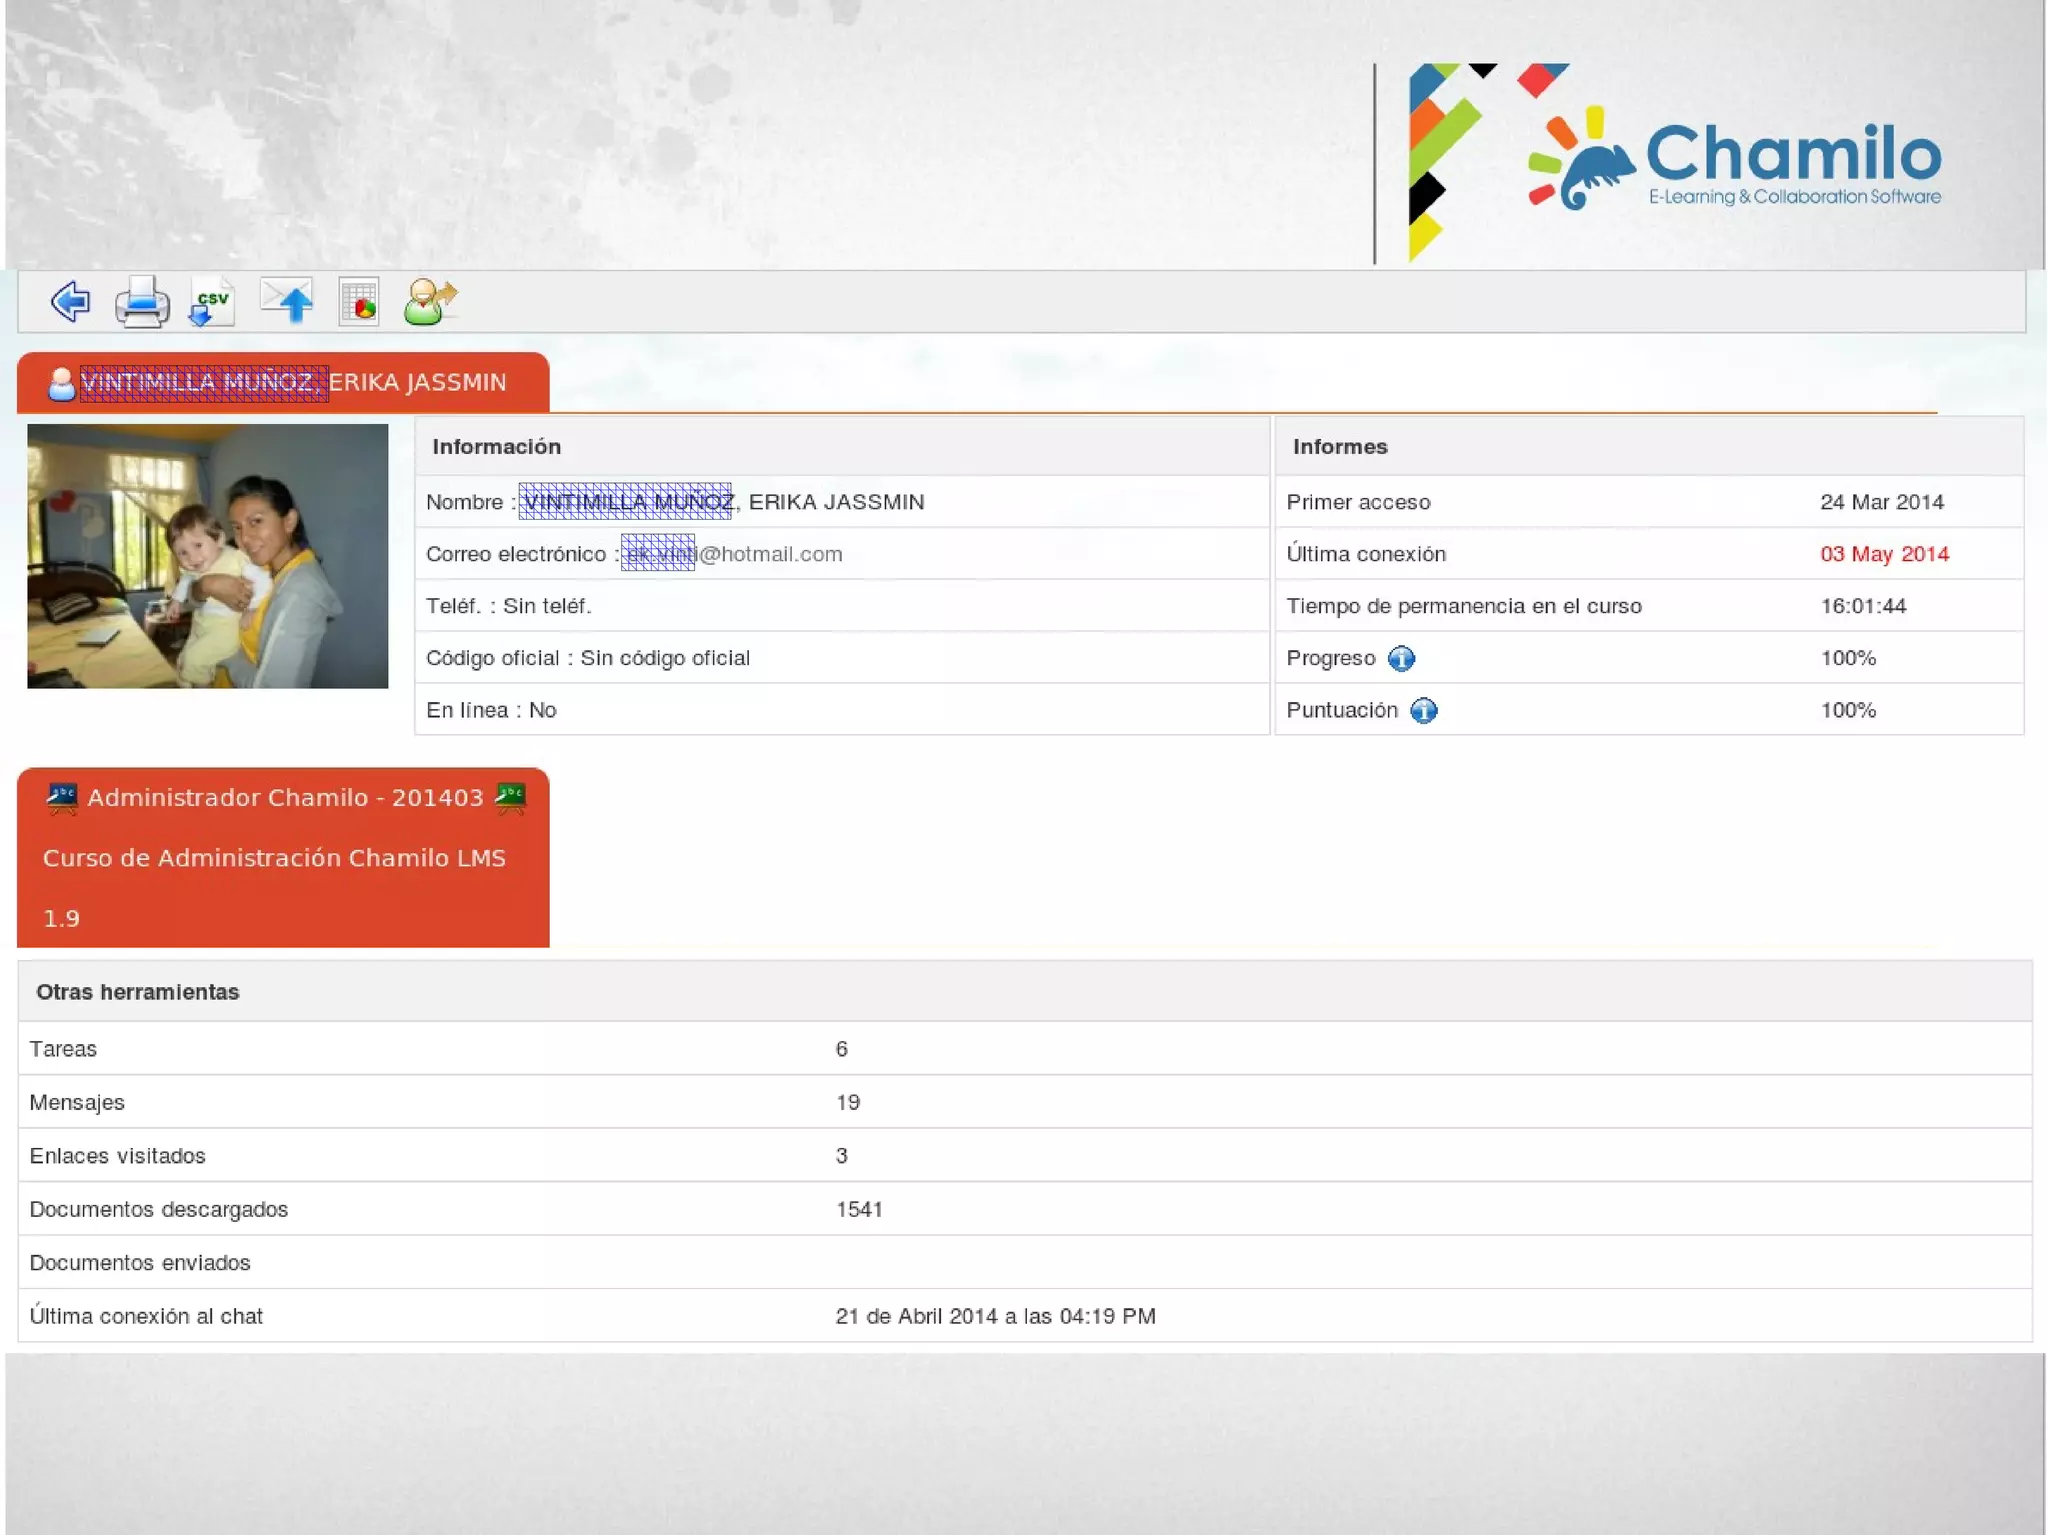The image size is (2048, 1535).
Task: Select the Informes section header
Action: coord(1339,447)
